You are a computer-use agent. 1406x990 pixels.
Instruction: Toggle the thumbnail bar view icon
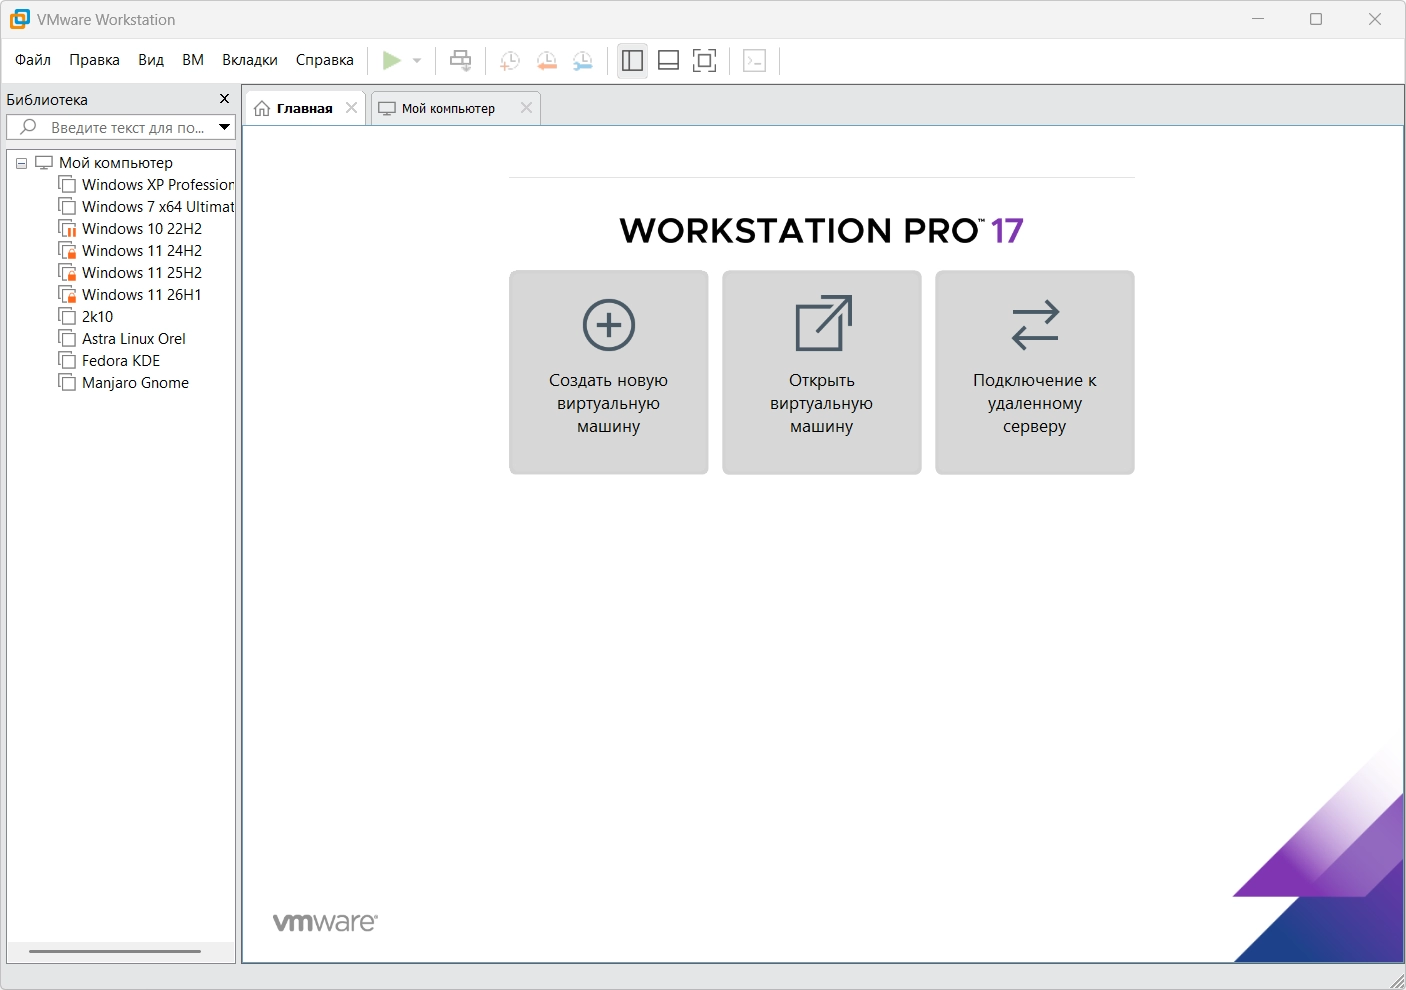click(669, 61)
